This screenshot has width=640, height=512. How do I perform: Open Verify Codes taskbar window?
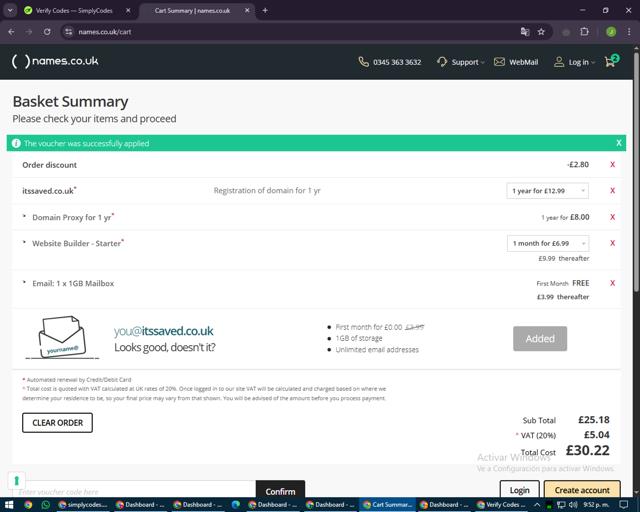click(502, 505)
